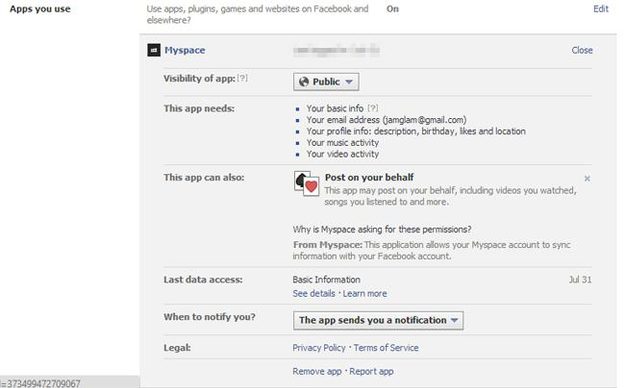Click the Post on your behalf heading
625x388 pixels.
(x=369, y=177)
